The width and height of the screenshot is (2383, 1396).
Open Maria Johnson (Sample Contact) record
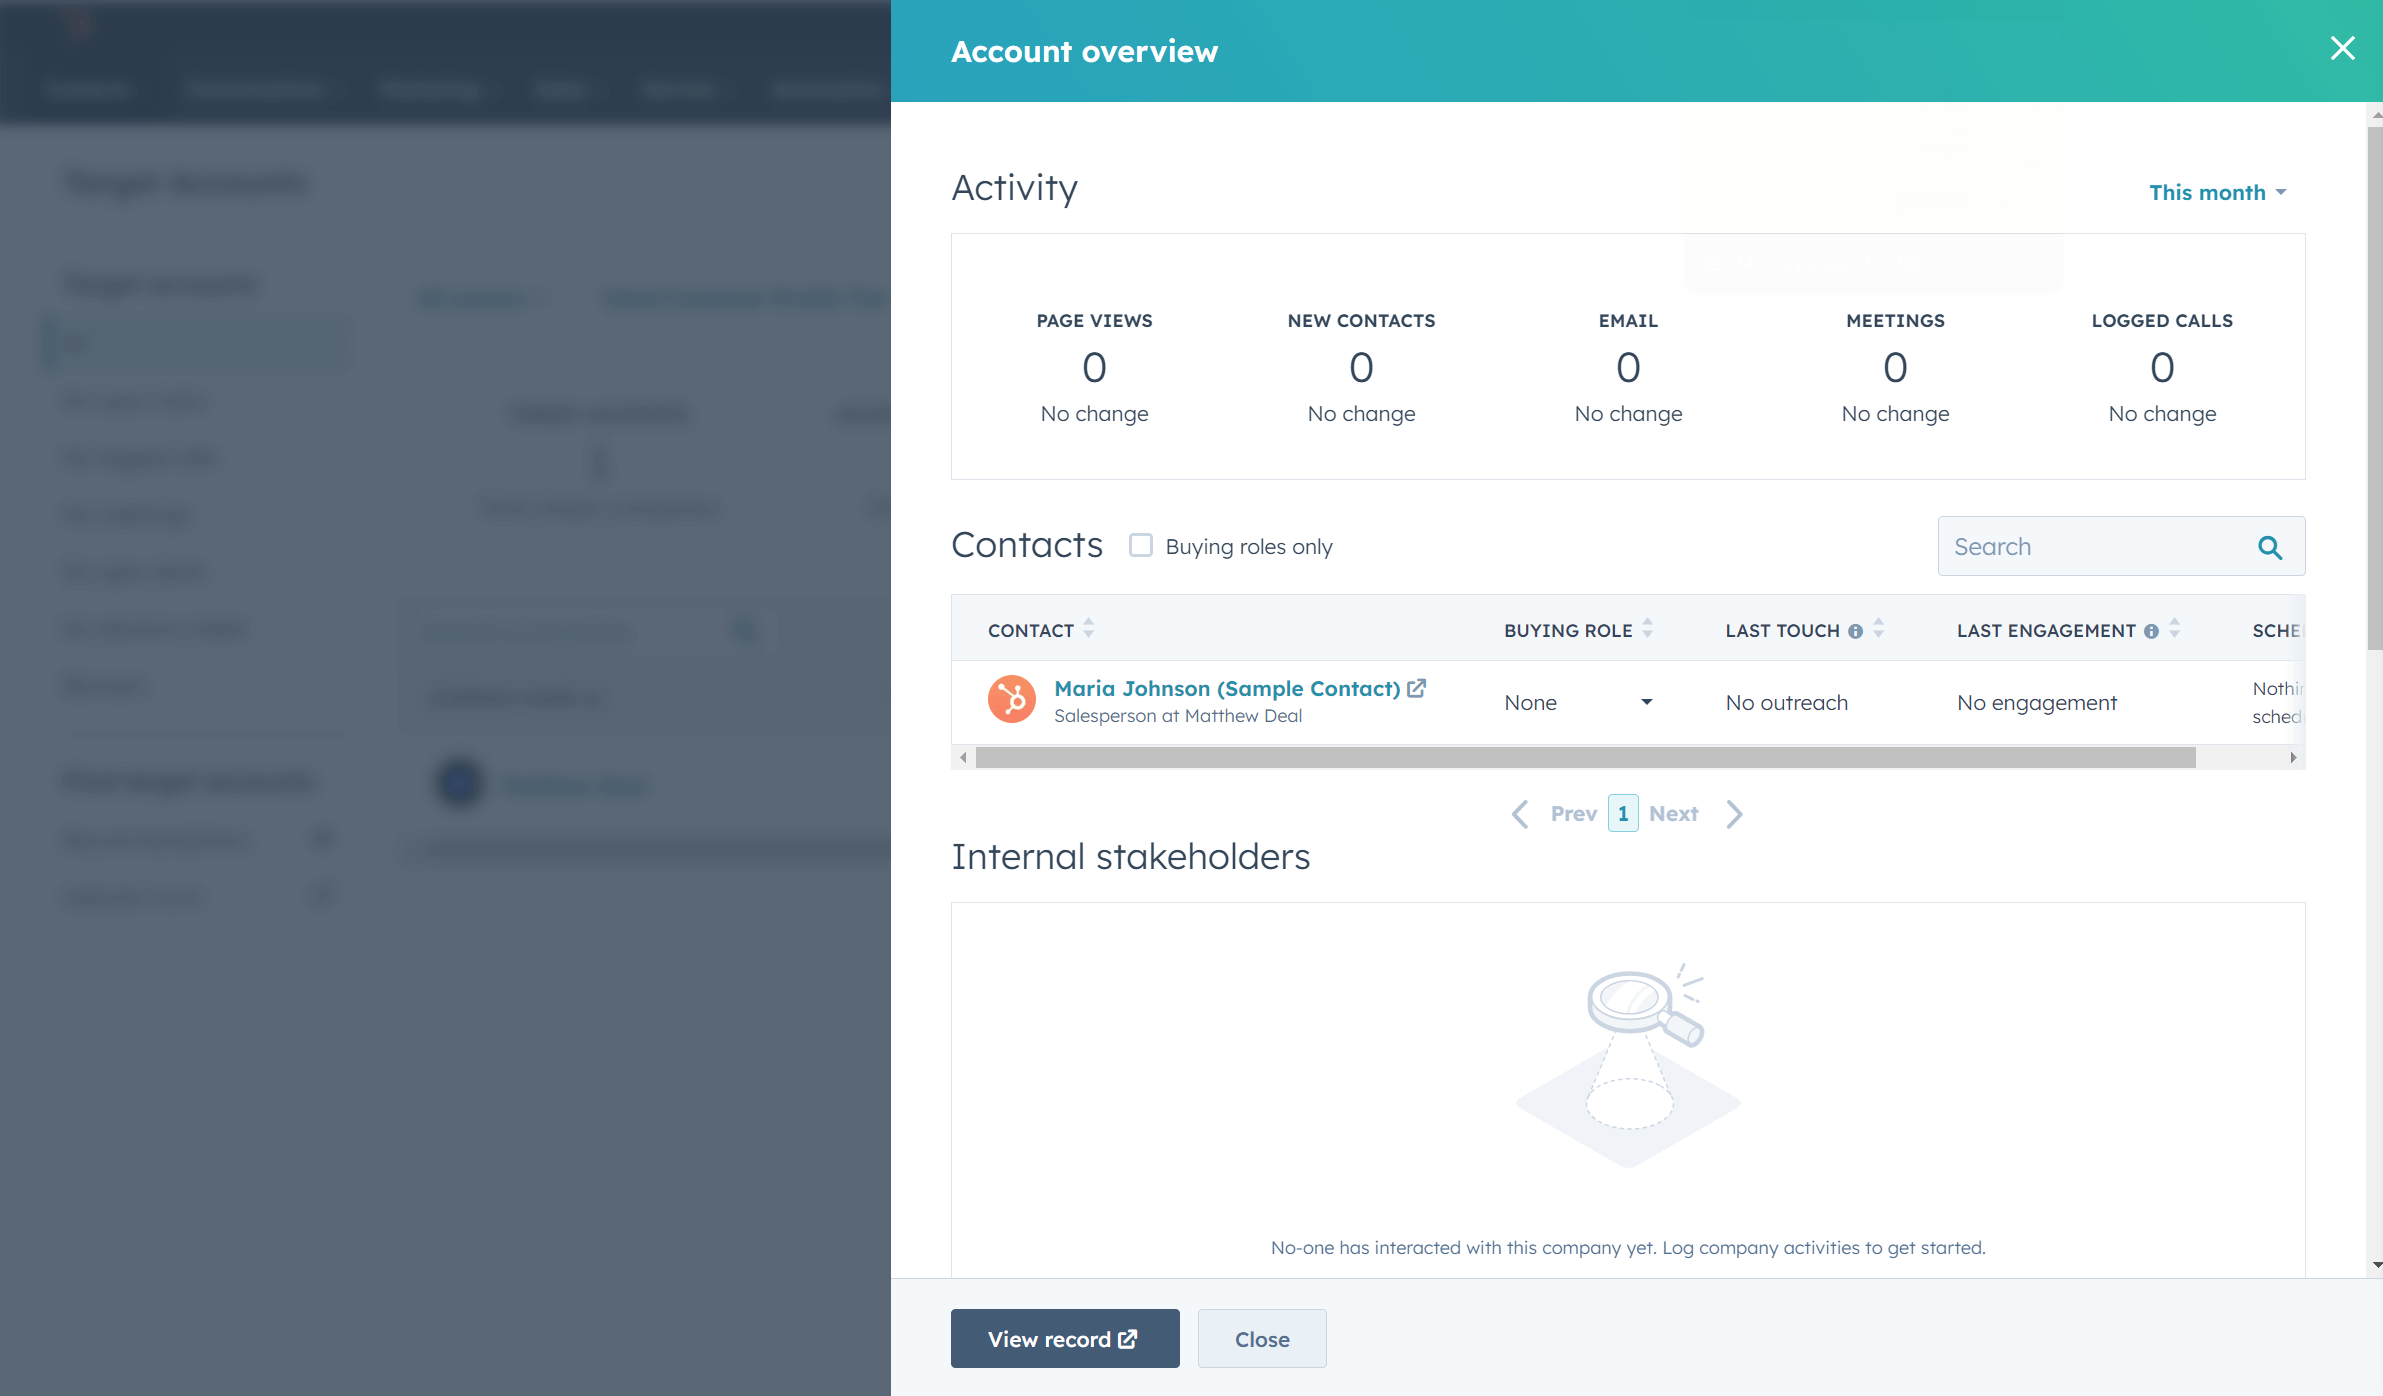pos(1226,688)
